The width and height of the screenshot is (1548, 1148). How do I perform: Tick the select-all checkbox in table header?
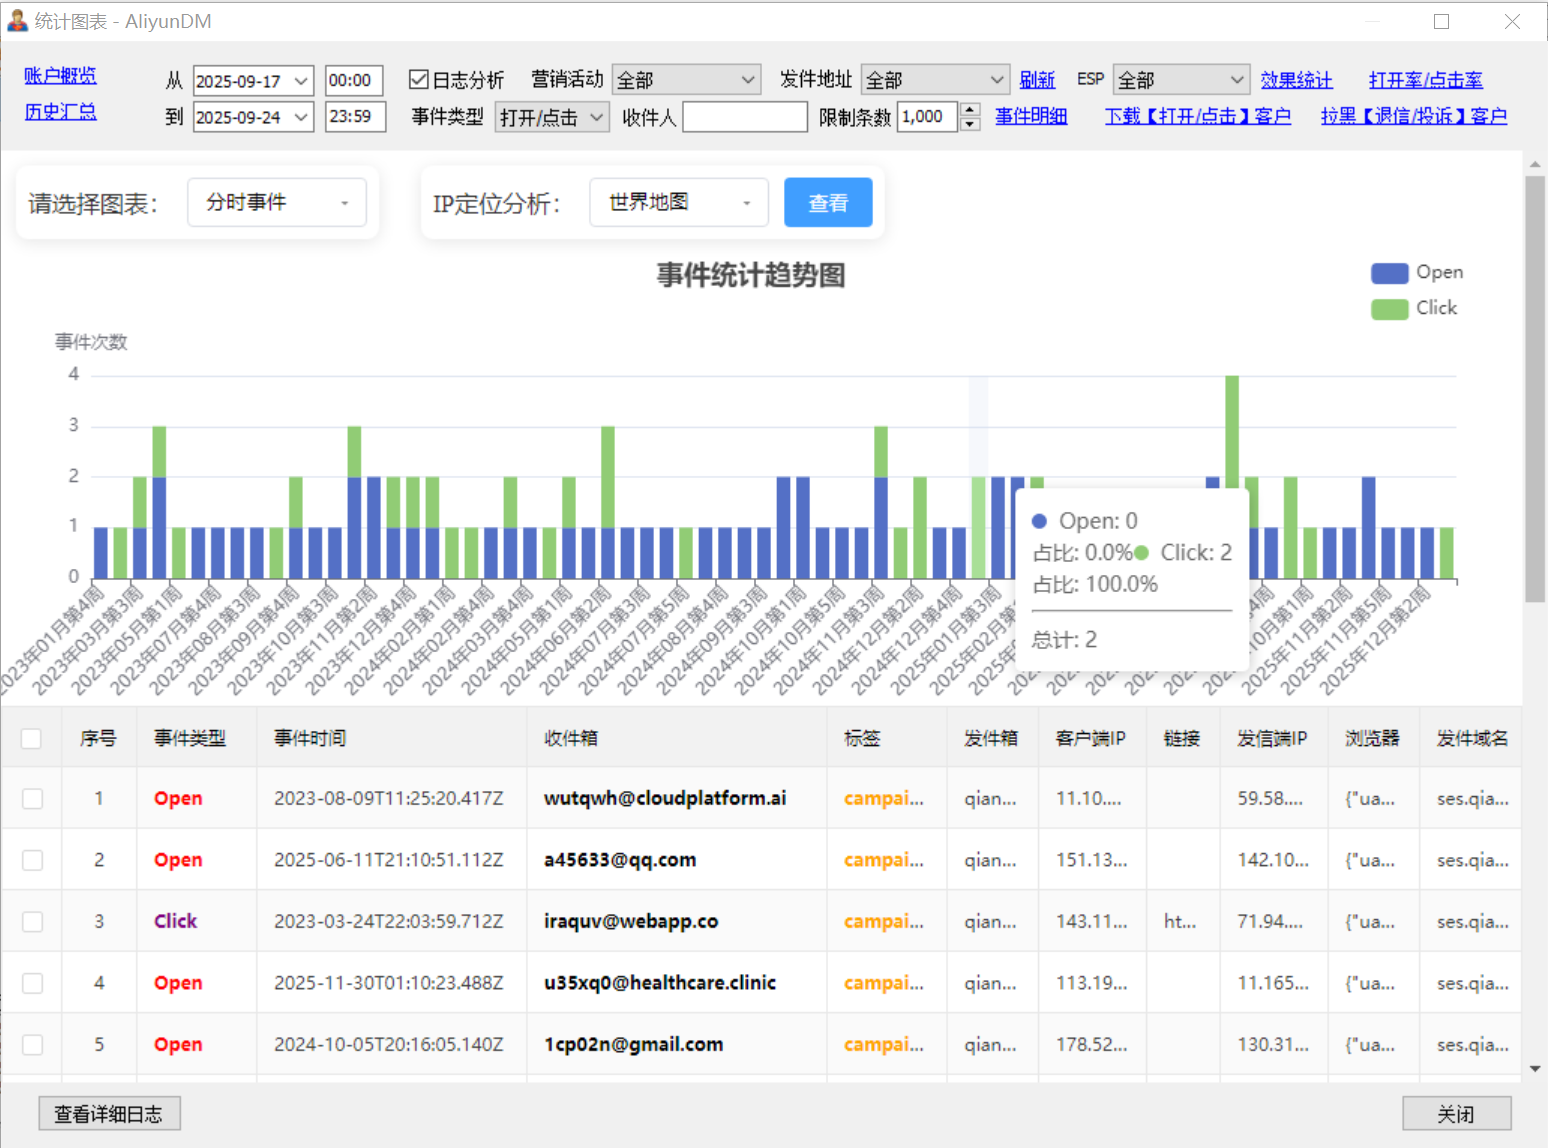(x=32, y=738)
